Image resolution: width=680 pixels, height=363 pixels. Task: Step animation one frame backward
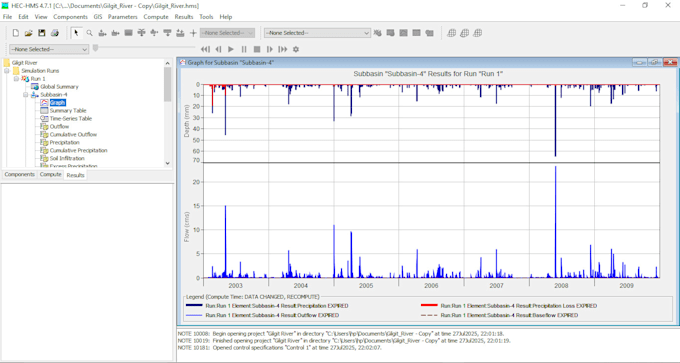click(218, 49)
